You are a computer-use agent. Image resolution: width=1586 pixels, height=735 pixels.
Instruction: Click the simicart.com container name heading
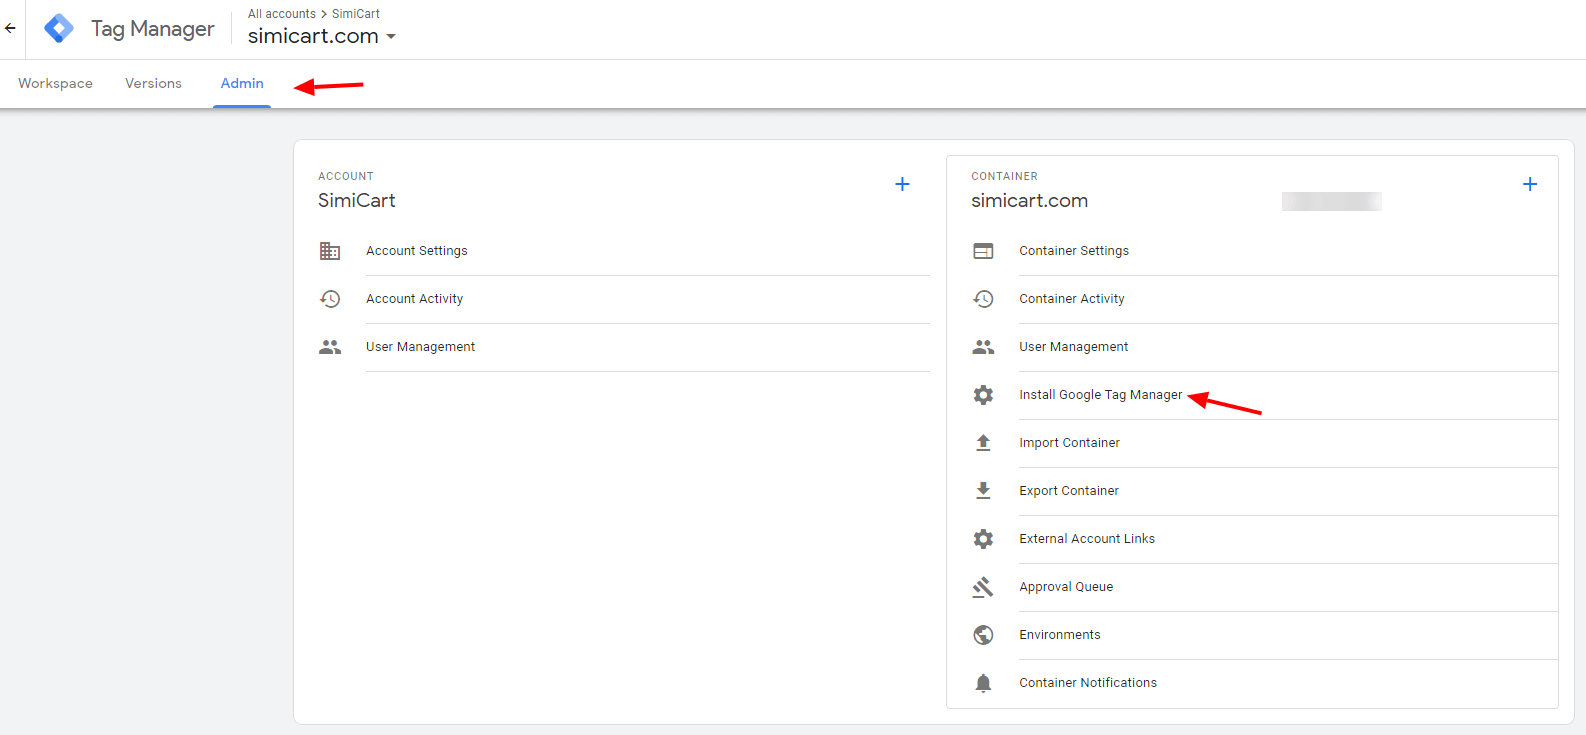1029,200
